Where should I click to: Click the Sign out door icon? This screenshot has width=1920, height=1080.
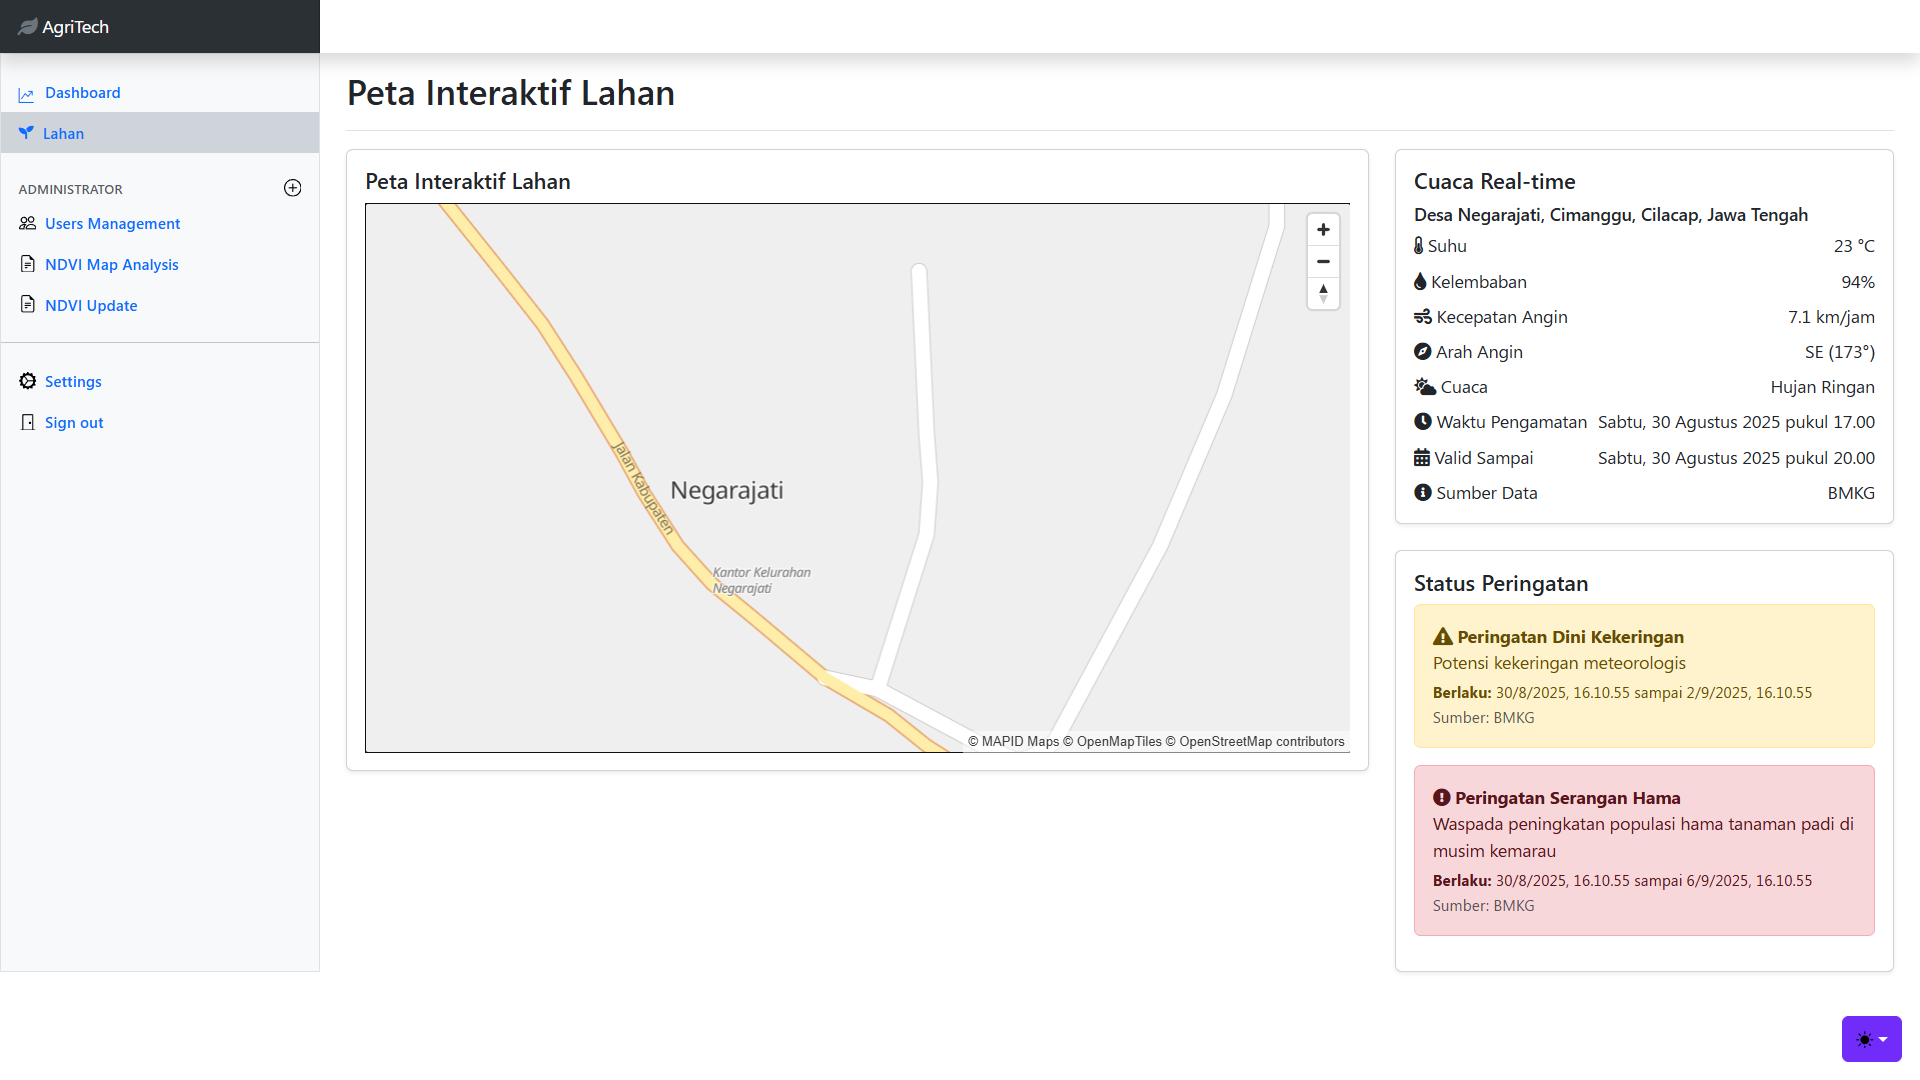pos(28,422)
